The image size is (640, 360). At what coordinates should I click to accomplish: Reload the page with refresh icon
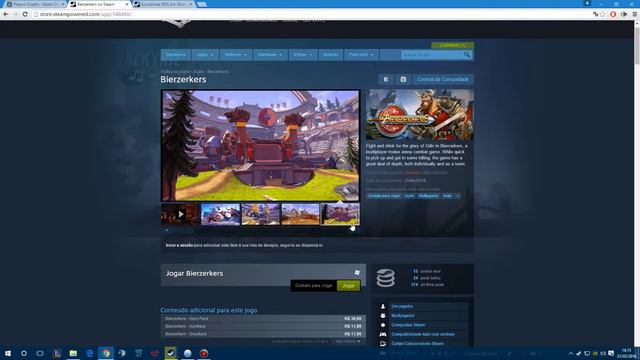coord(25,14)
